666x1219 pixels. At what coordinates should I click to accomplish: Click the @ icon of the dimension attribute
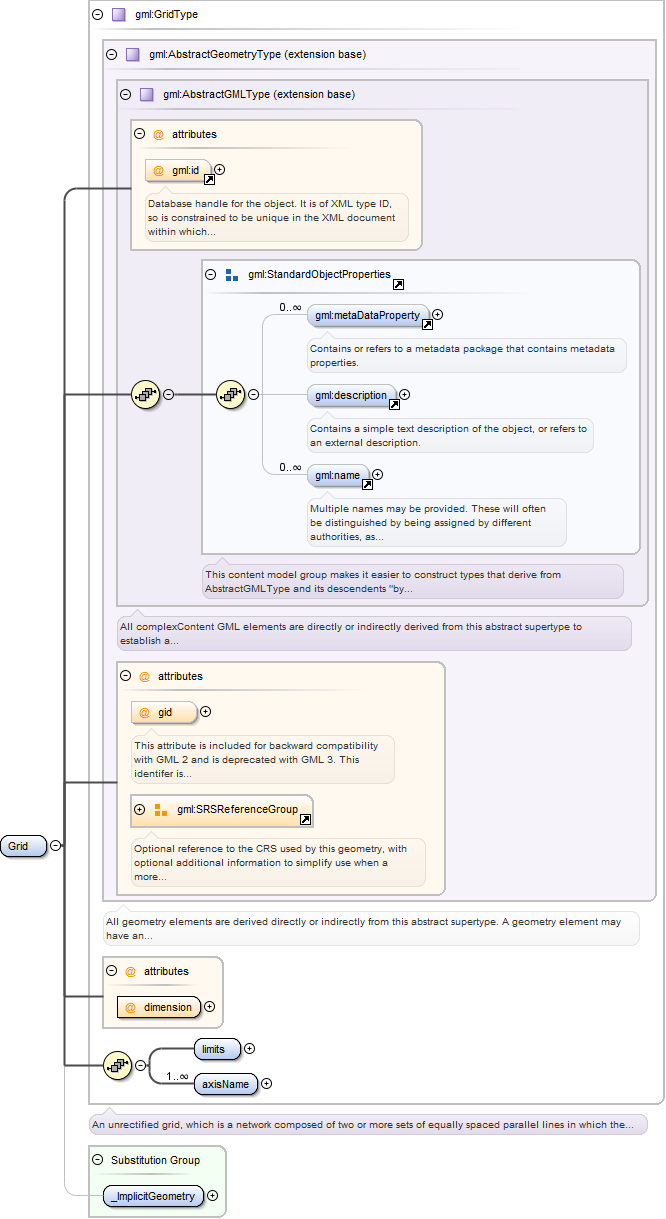pos(130,1007)
